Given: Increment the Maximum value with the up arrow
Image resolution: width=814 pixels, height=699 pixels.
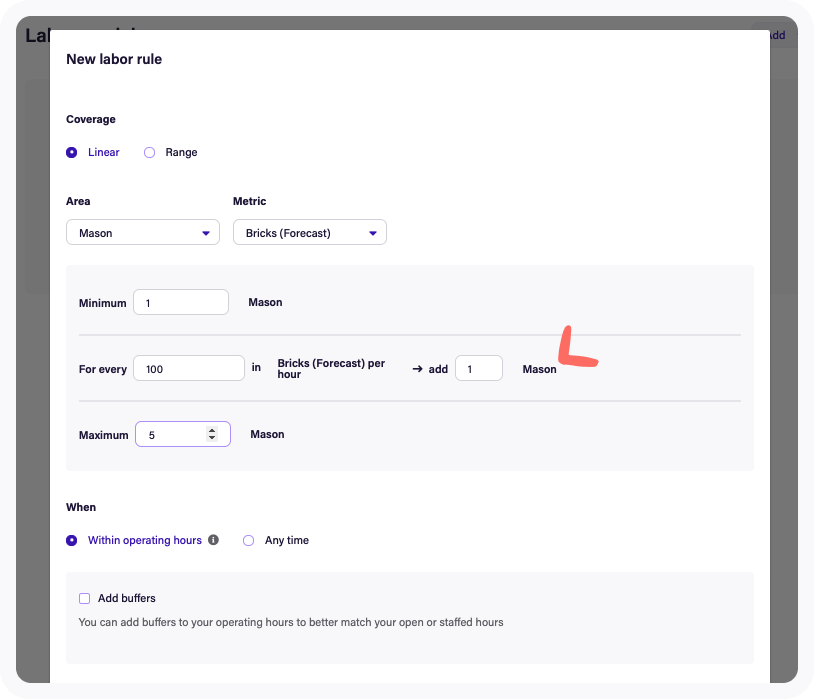Looking at the screenshot, I should coord(211,430).
